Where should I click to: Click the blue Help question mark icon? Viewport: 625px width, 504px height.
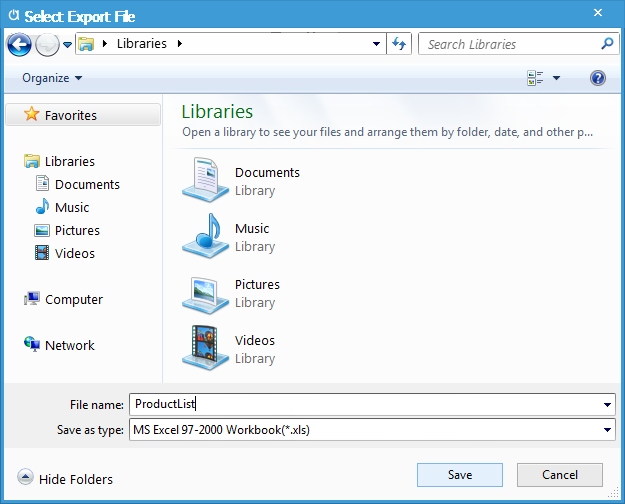598,78
